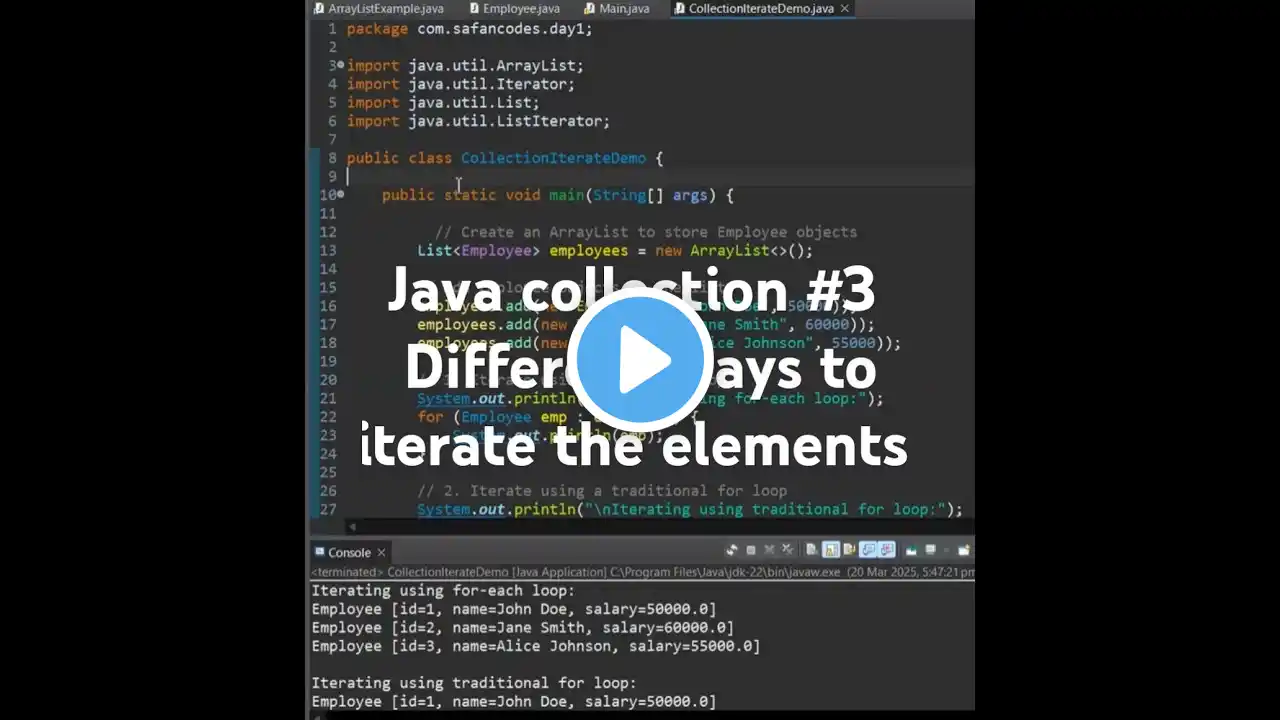Toggle Show Console When Standard Out Changes
Image resolution: width=1280 pixels, height=720 pixels.
[868, 551]
